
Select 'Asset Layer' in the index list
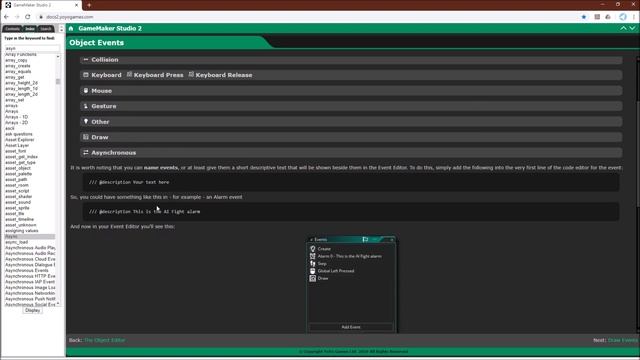(17, 145)
